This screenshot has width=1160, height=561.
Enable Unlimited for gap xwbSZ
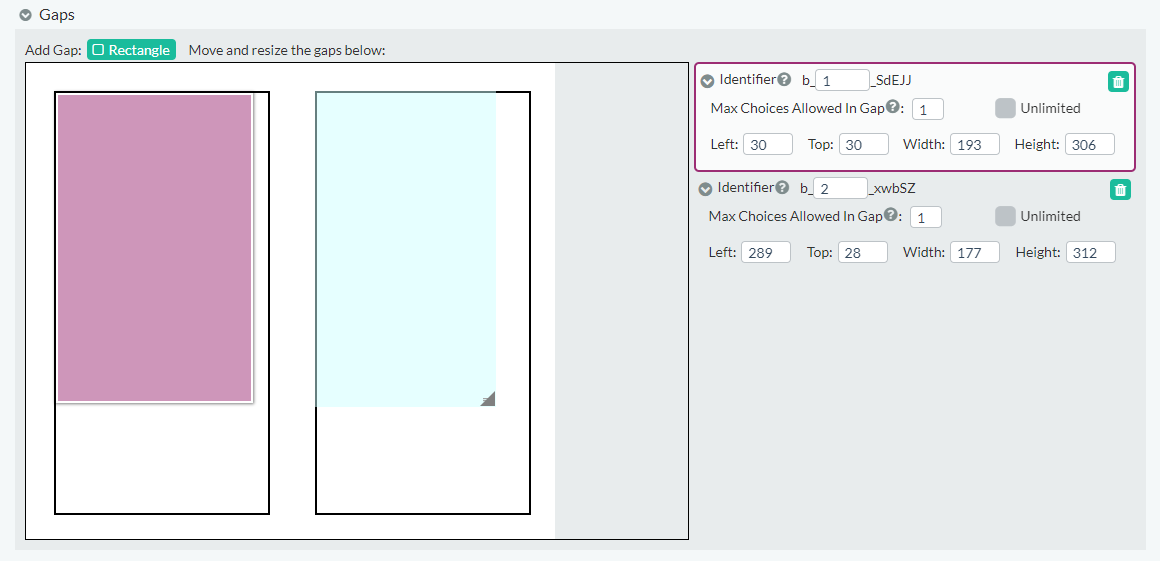click(1005, 216)
